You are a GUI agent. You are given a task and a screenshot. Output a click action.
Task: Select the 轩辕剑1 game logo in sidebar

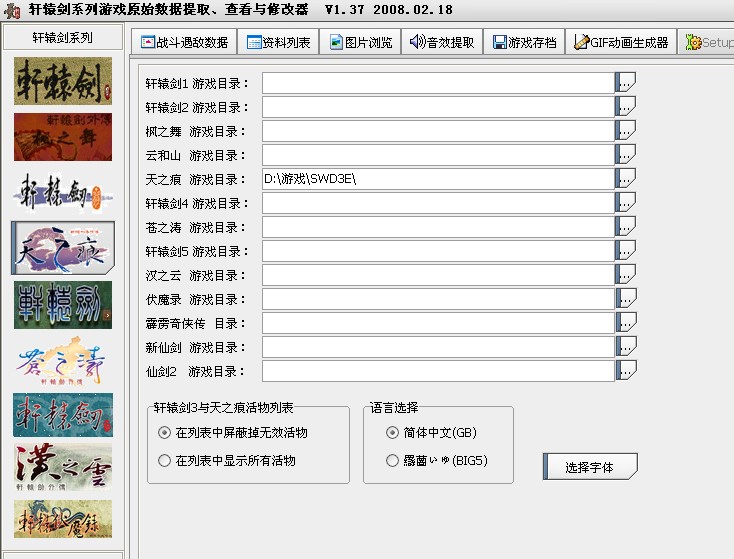point(63,81)
